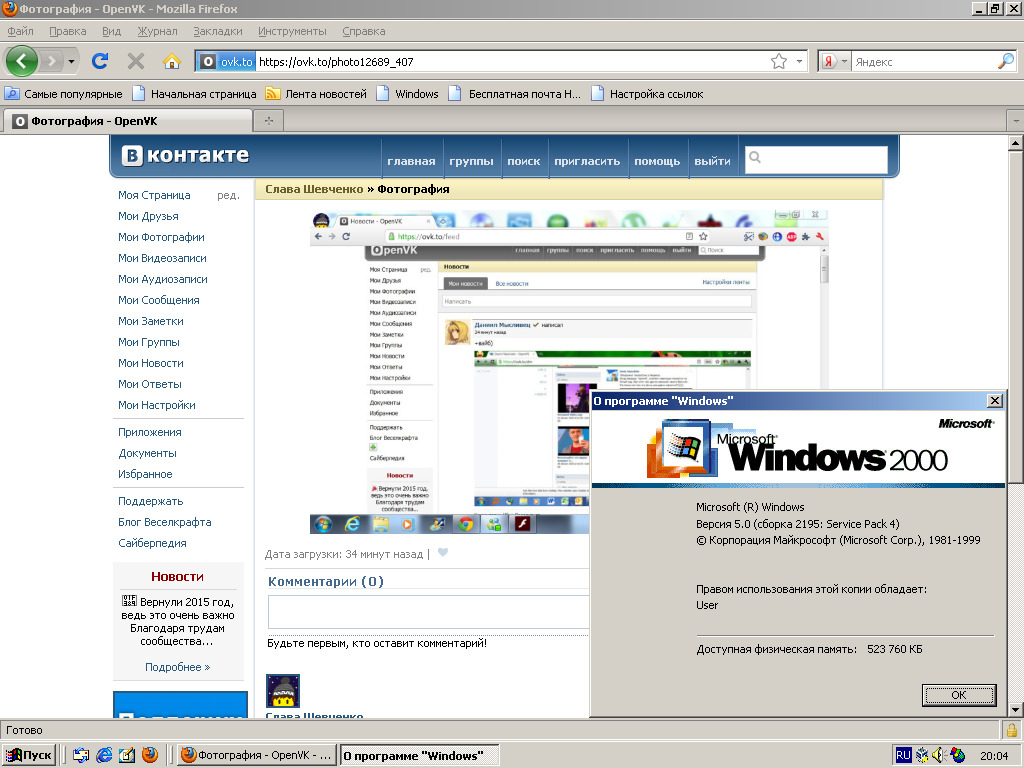The image size is (1024, 768).
Task: Open Мои Аудиозаписи in sidebar
Action: coord(163,278)
